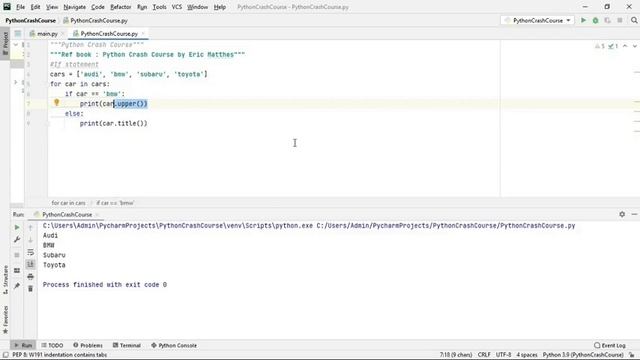This screenshot has width=640, height=360.
Task: Expand the folded region at line 5
Action: tap(16, 82)
